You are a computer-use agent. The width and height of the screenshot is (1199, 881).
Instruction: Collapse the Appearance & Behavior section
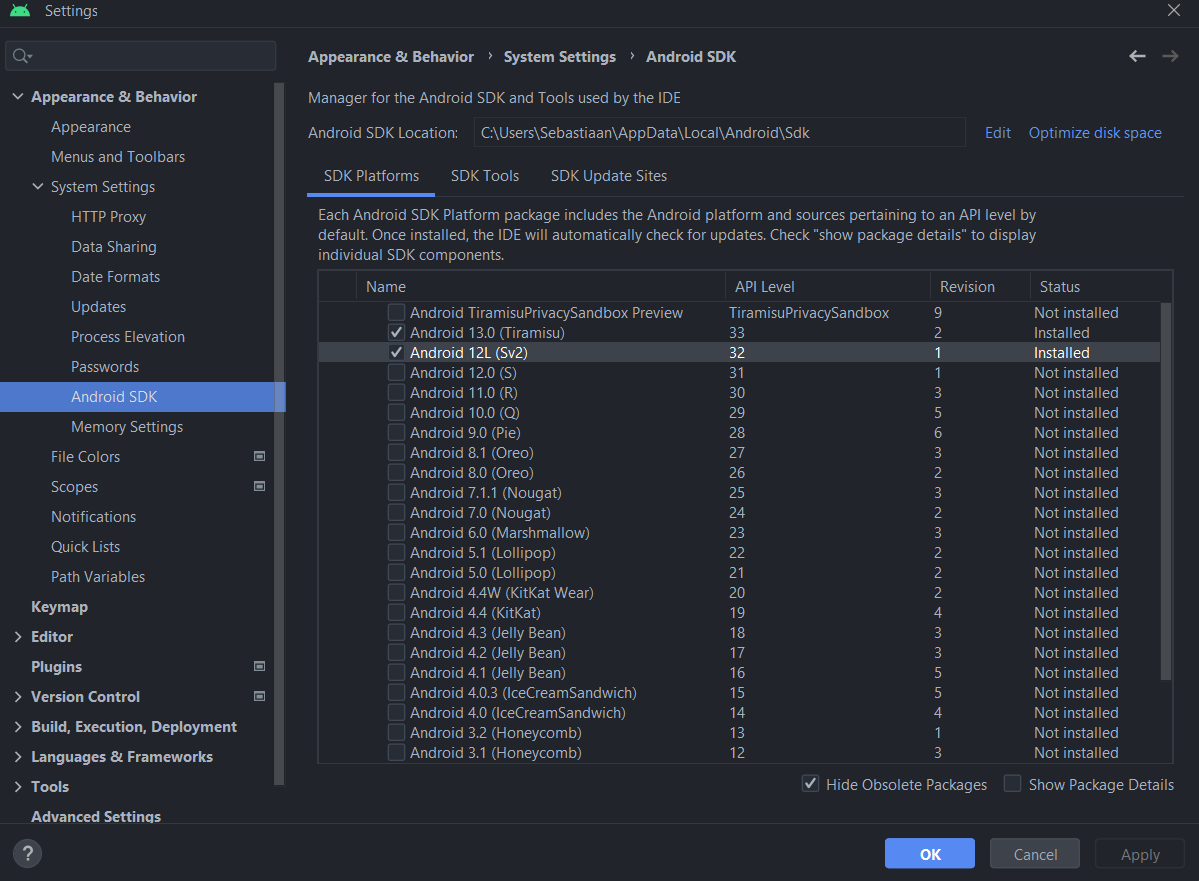18,97
